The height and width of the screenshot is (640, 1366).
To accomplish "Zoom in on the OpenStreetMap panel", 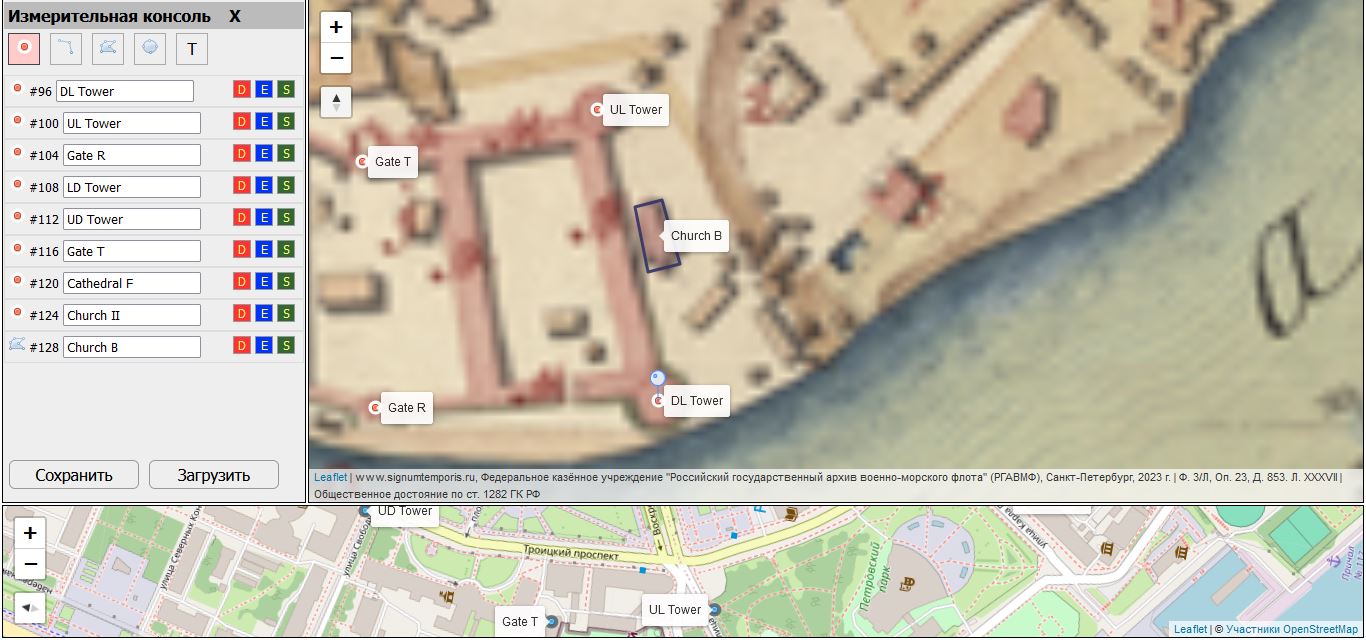I will click(30, 534).
